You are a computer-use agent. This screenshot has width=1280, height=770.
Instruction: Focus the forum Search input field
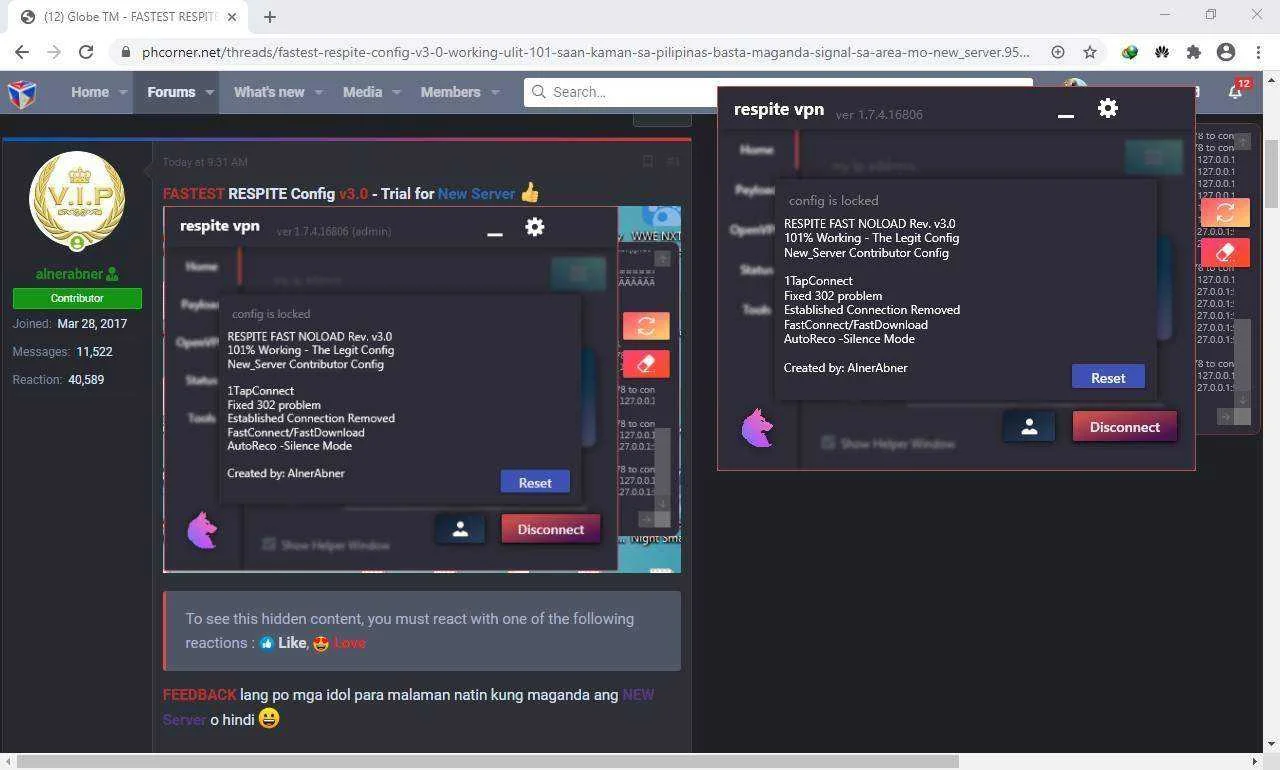pyautogui.click(x=780, y=92)
